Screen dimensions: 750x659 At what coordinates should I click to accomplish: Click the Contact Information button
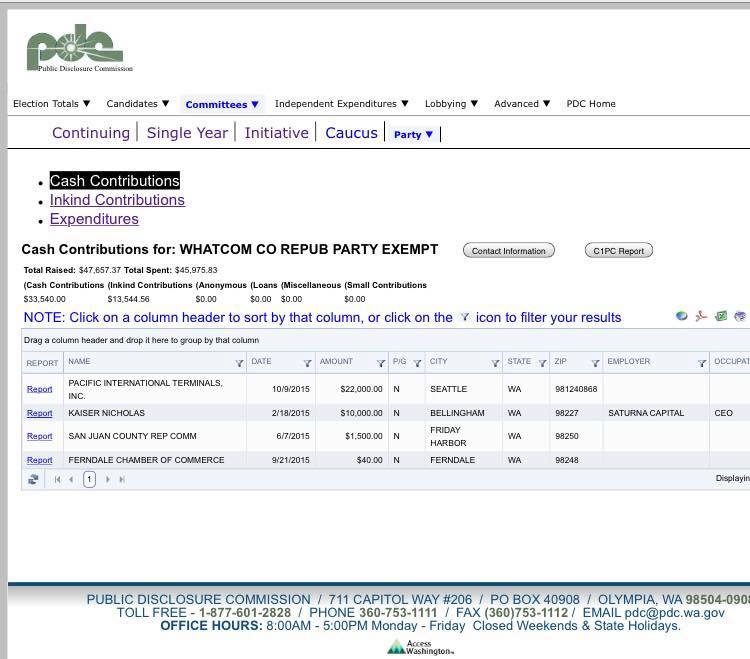coord(508,251)
